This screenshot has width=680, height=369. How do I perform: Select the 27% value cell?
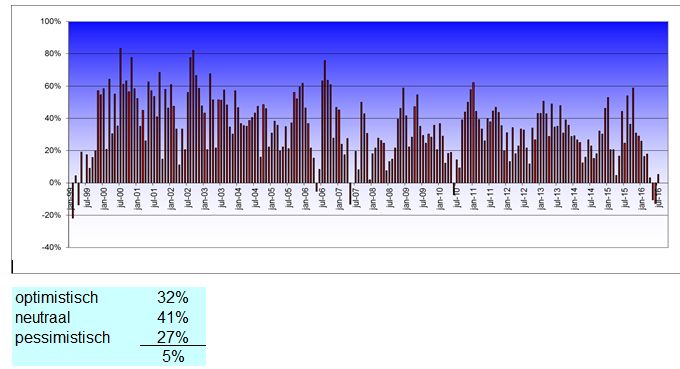(x=173, y=337)
